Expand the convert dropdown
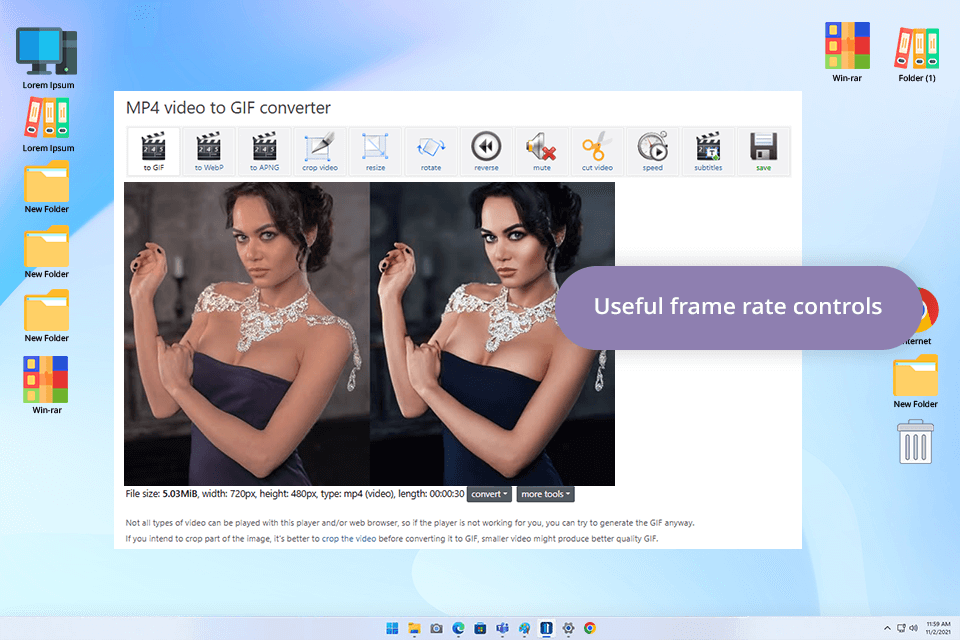This screenshot has width=960, height=640. [x=489, y=494]
